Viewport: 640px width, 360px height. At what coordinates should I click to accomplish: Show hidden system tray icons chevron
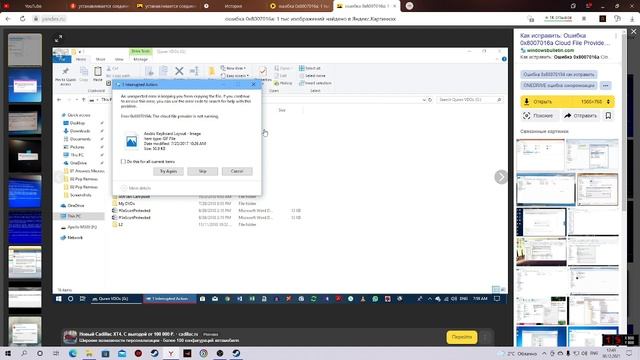(544, 353)
